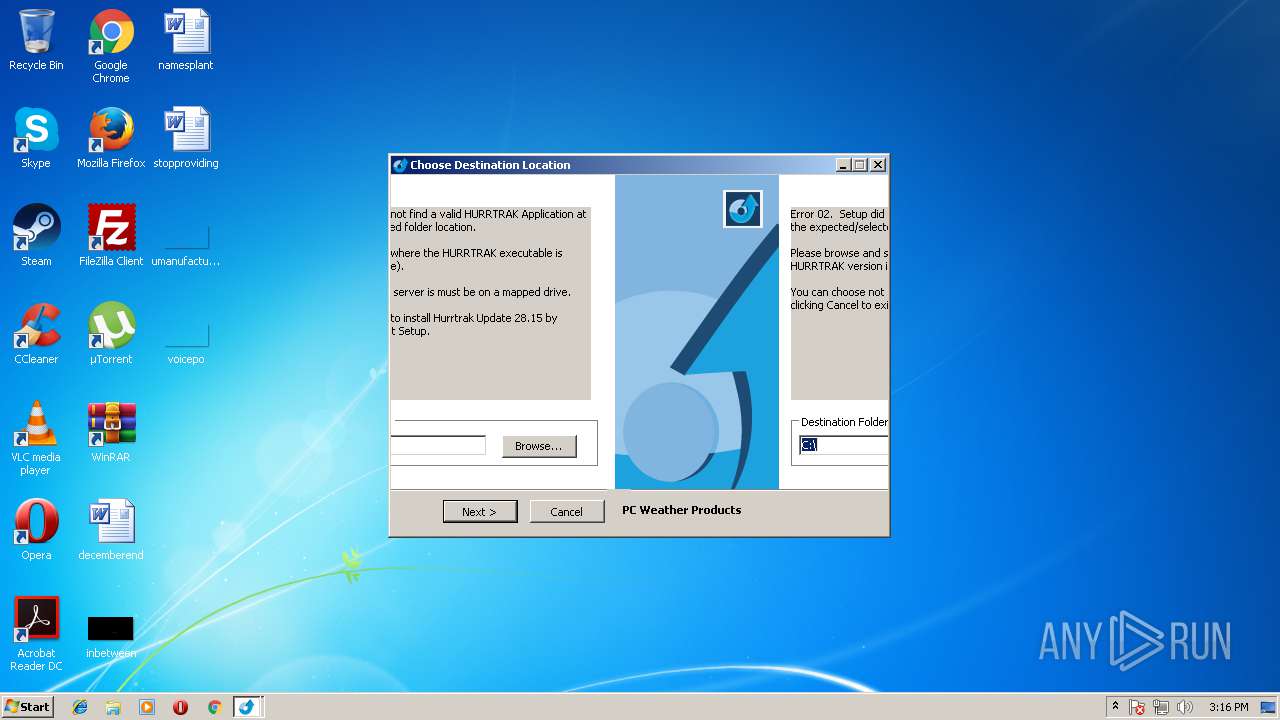Open Internet Explorer in taskbar

[80, 707]
